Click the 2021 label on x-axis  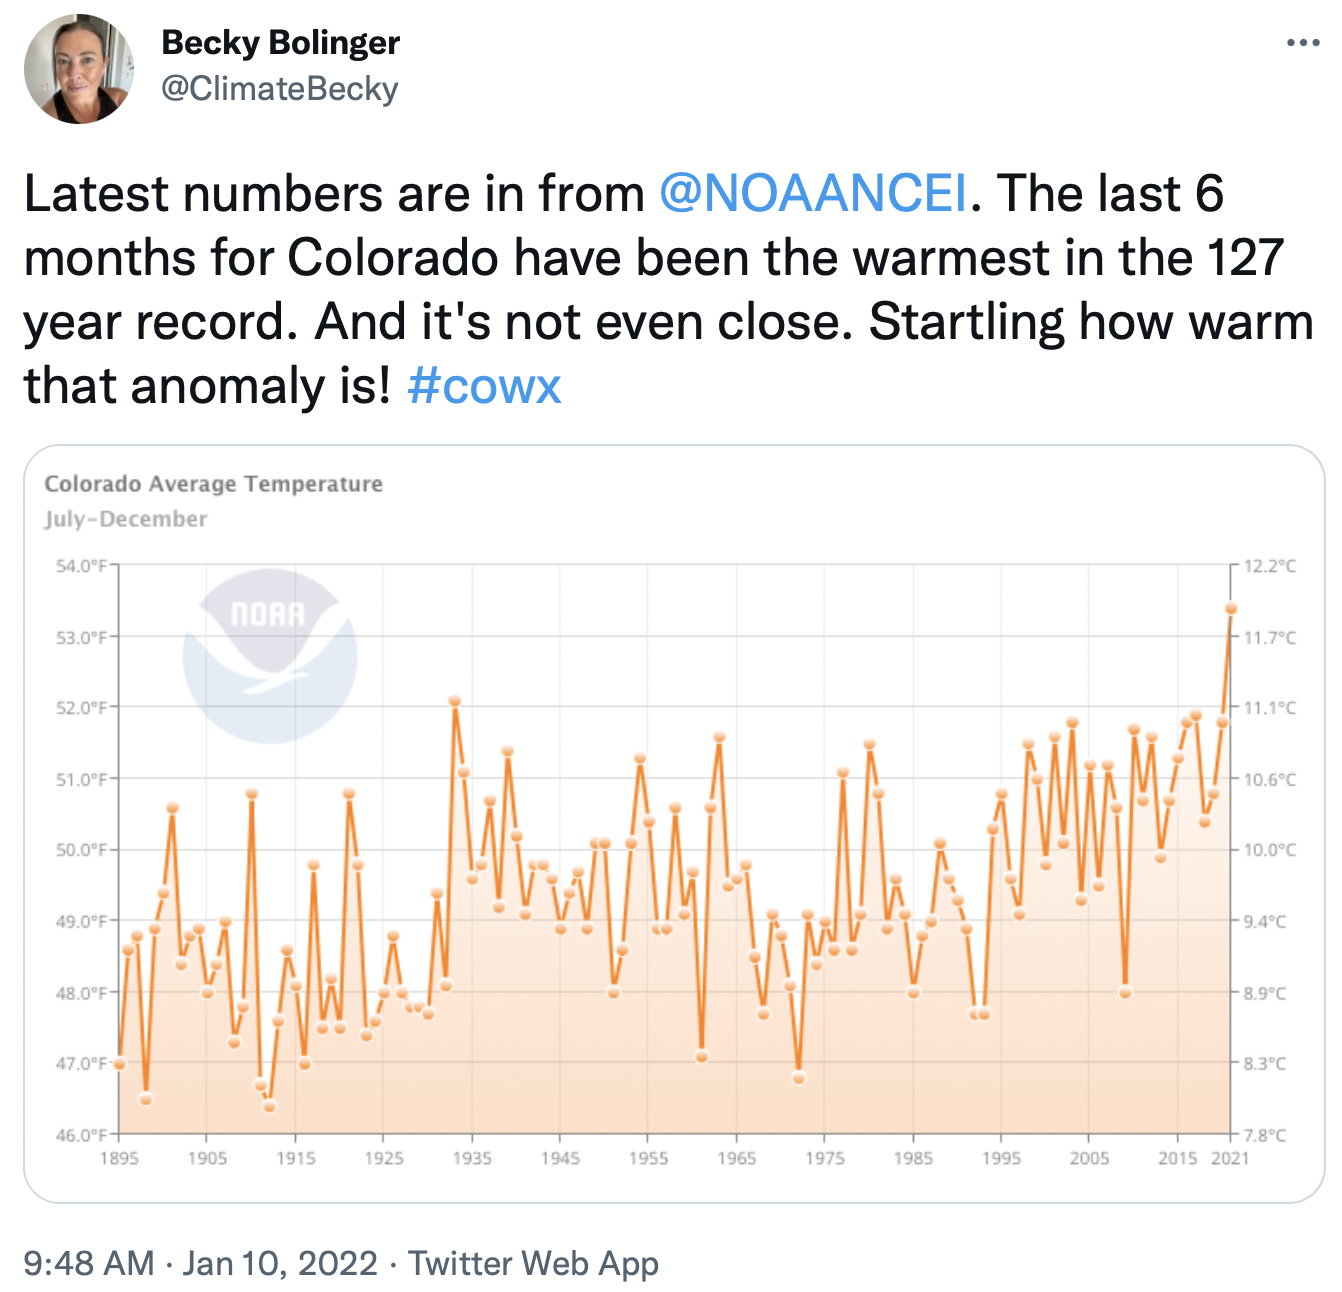(x=1230, y=1158)
